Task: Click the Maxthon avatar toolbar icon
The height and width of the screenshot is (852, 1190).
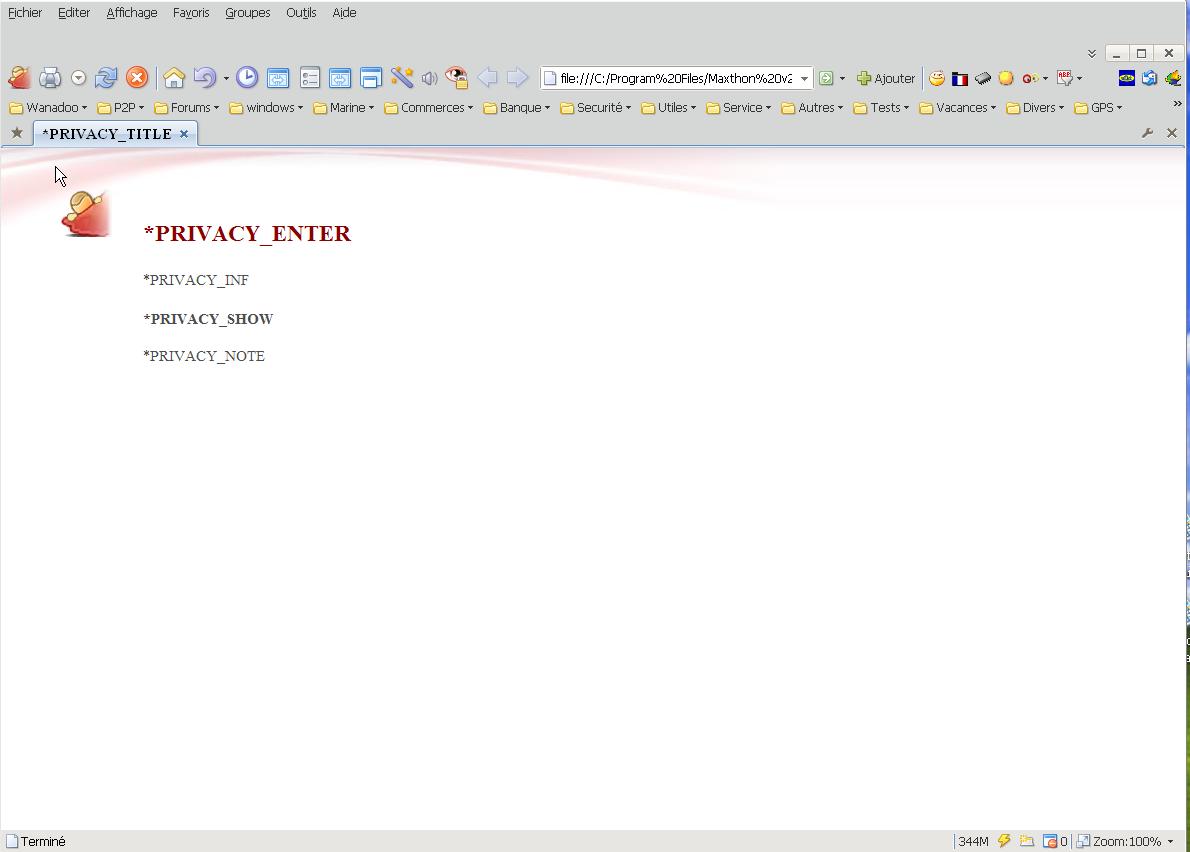Action: click(x=19, y=77)
